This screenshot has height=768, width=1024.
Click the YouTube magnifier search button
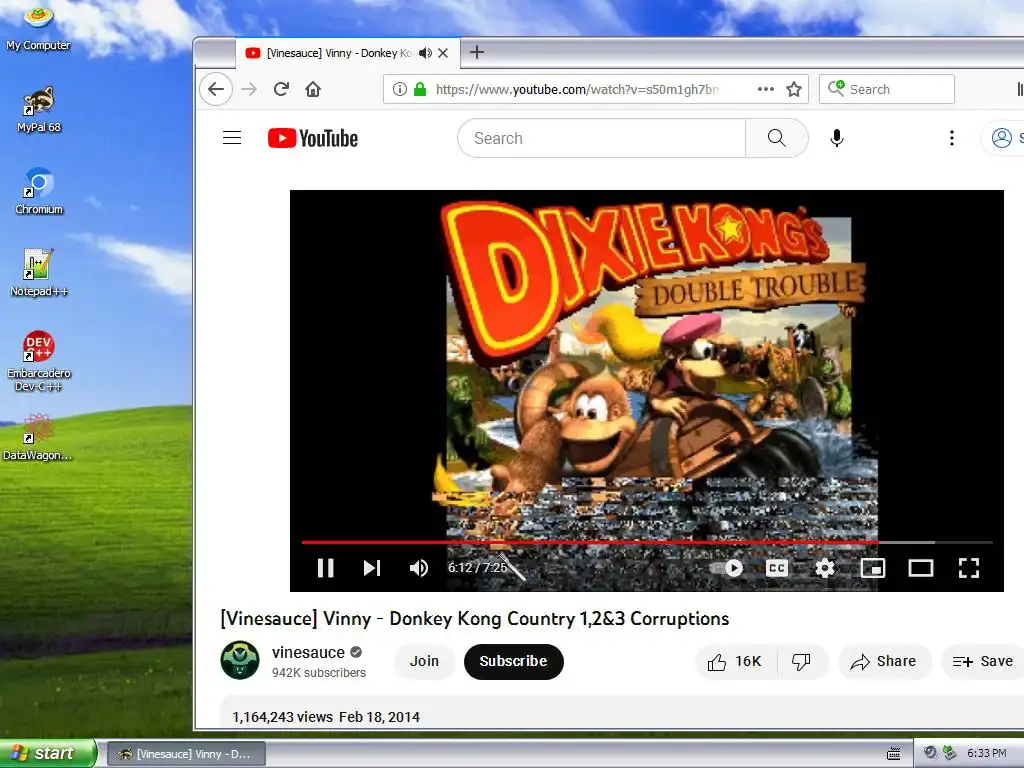pos(776,138)
